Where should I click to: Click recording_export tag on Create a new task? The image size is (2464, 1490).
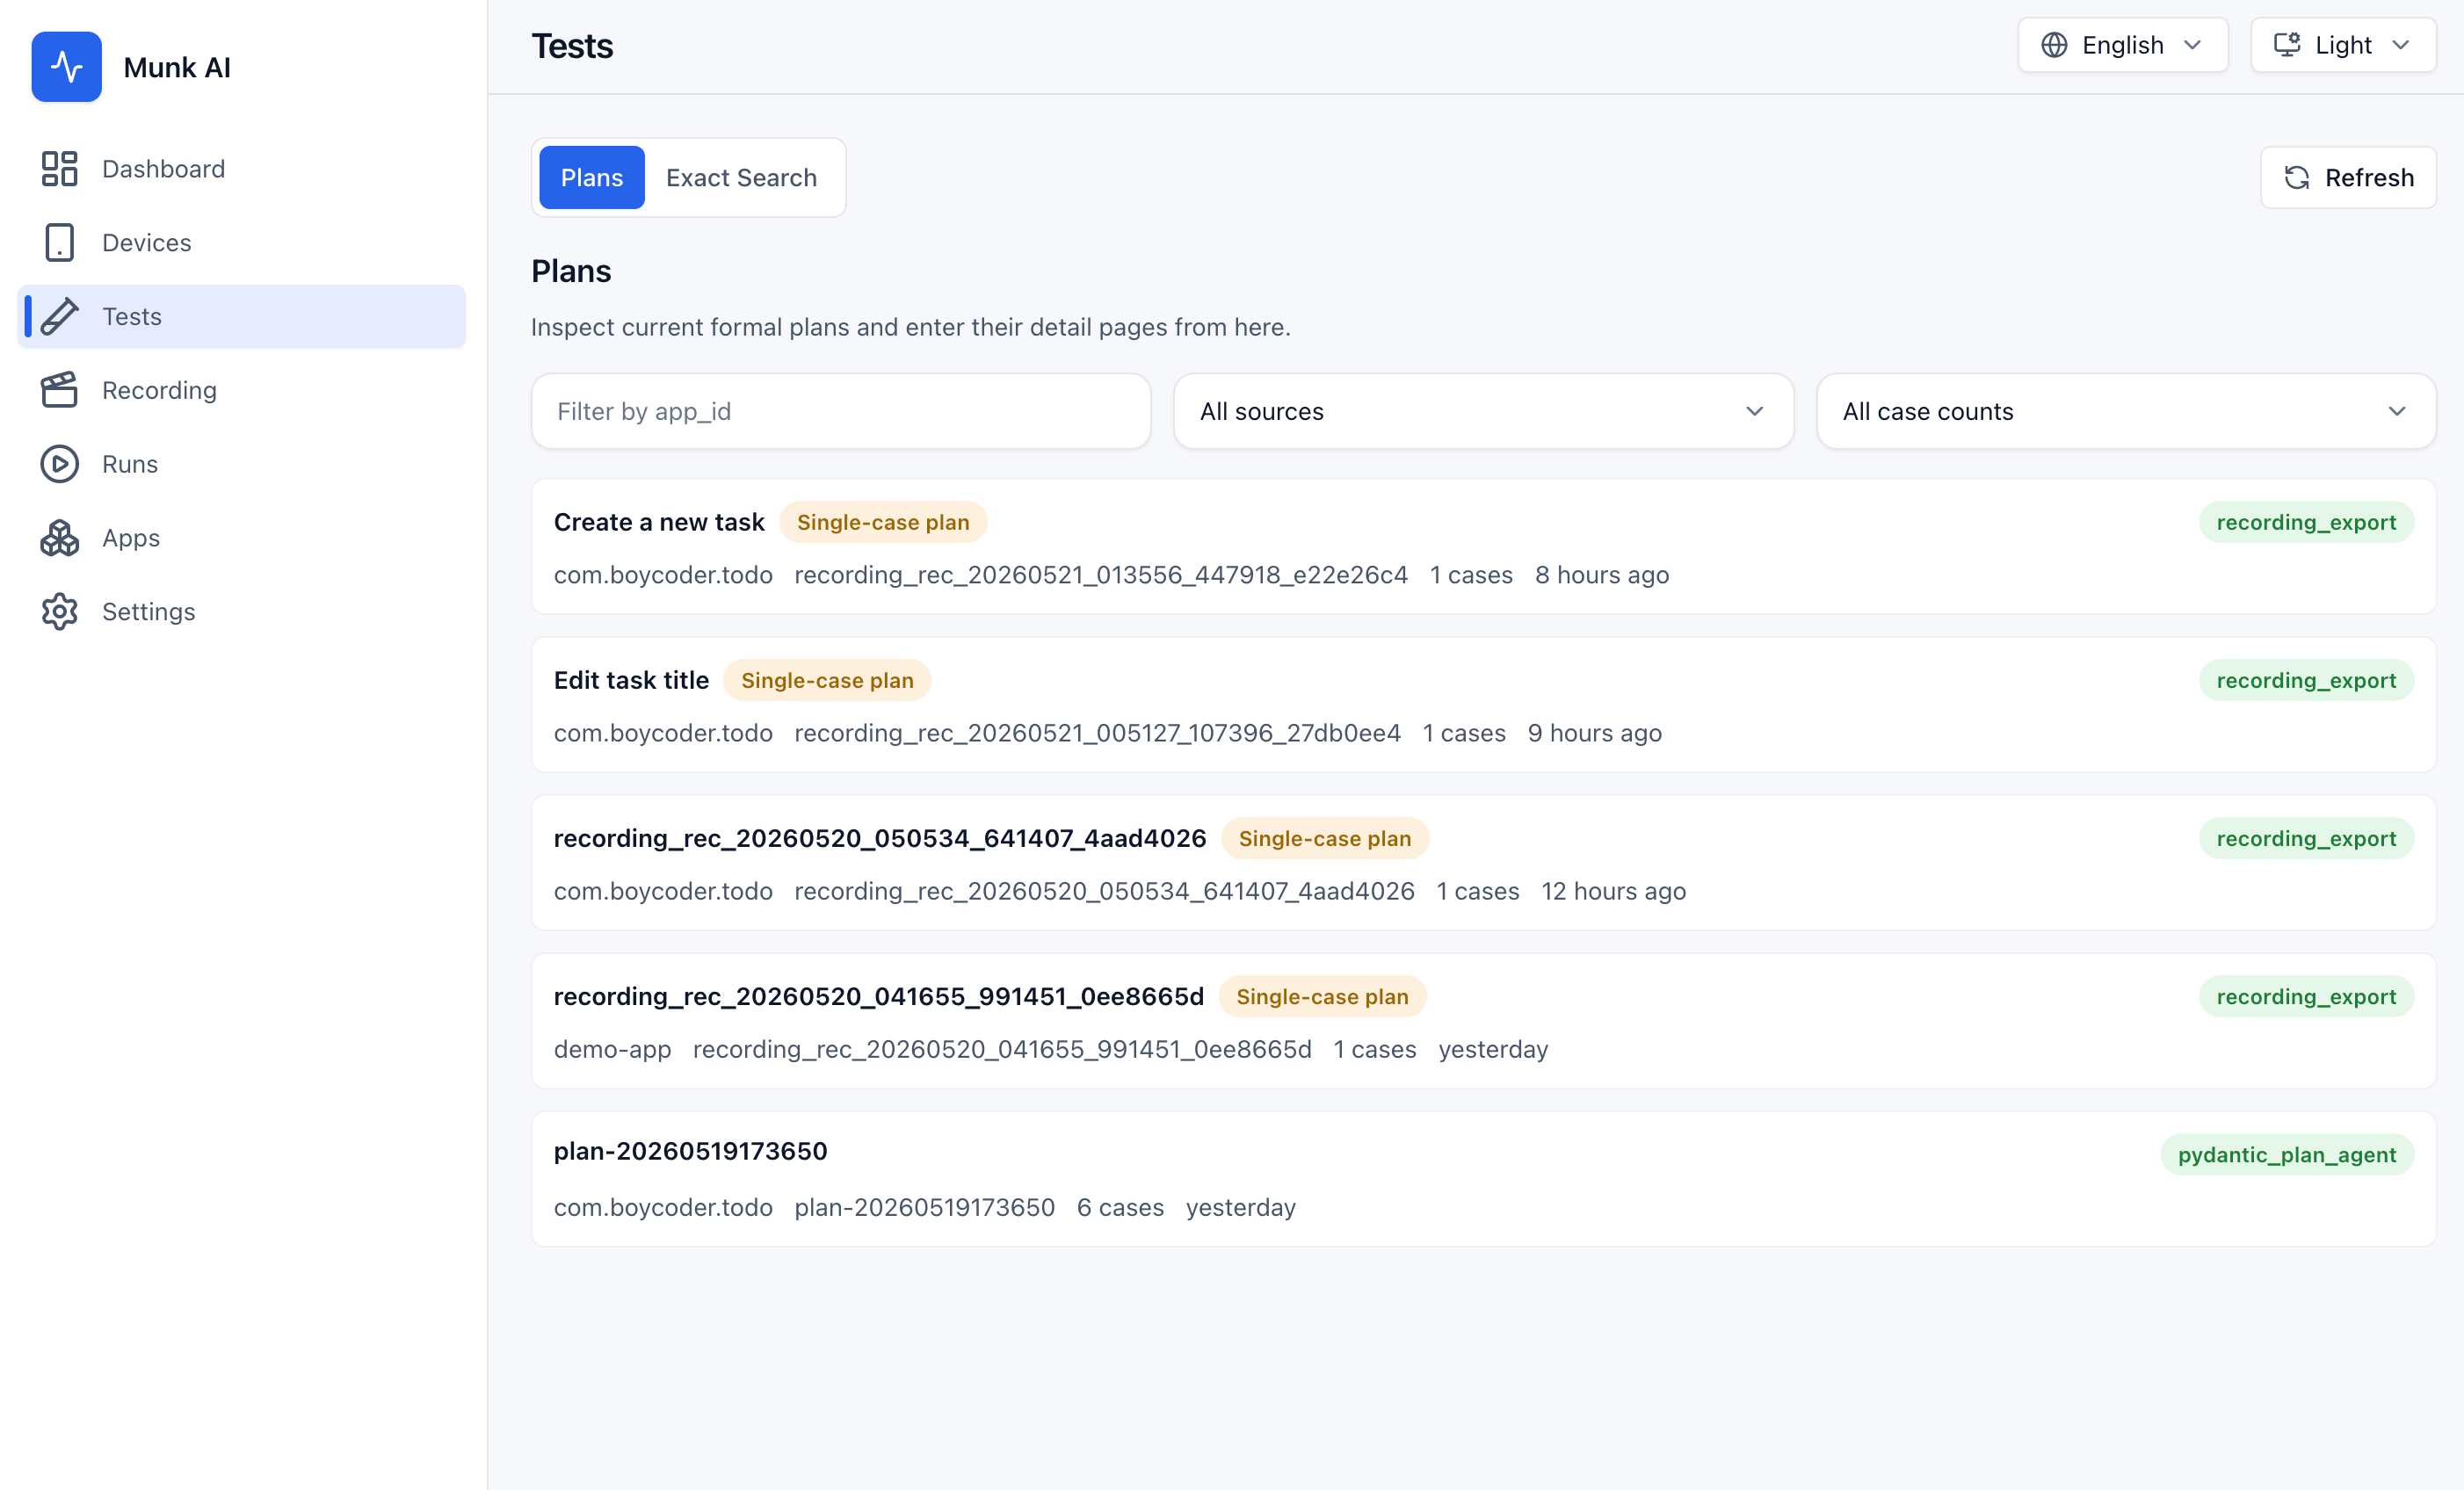pos(2306,522)
